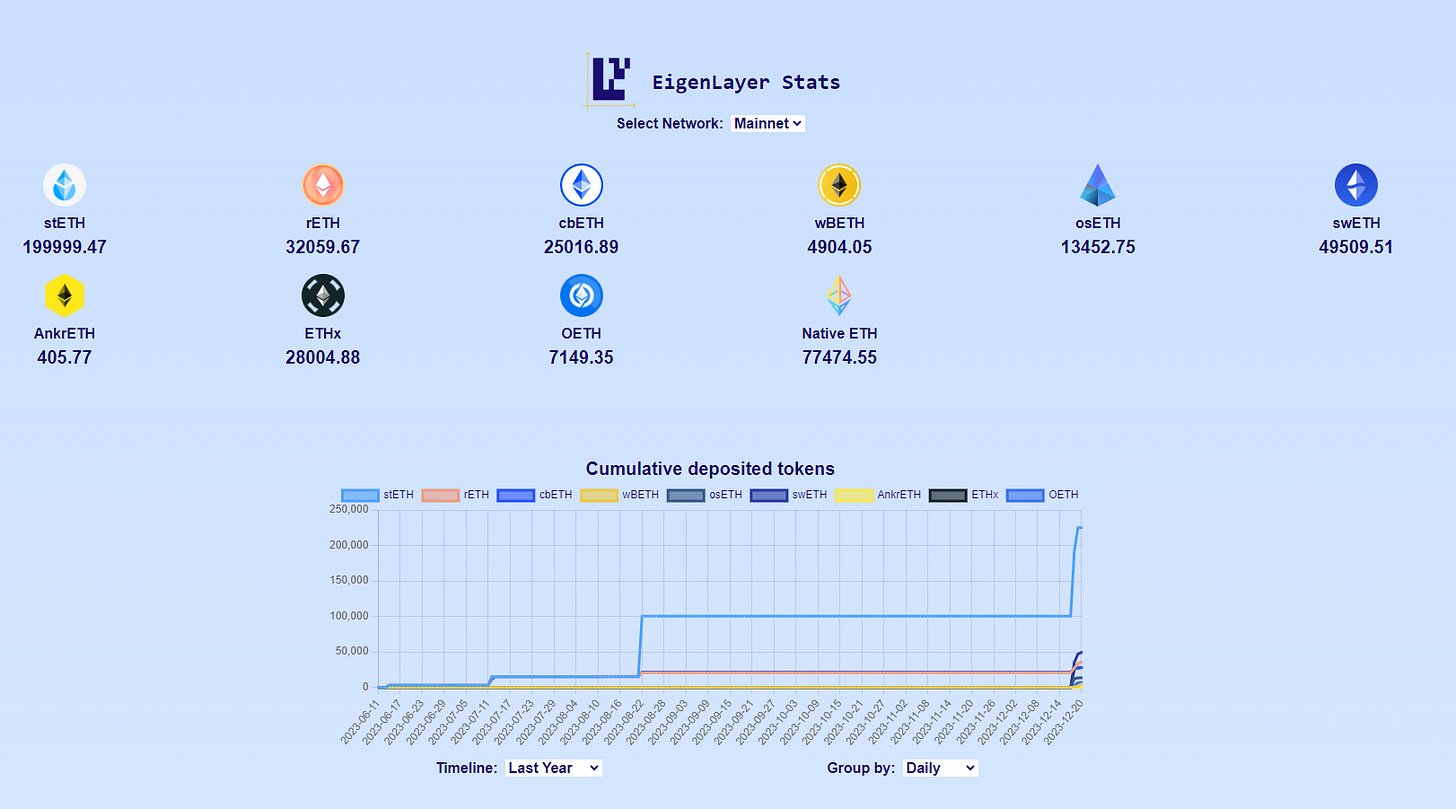Click the rETH orange token icon
Image resolution: width=1456 pixels, height=809 pixels.
pyautogui.click(x=323, y=185)
